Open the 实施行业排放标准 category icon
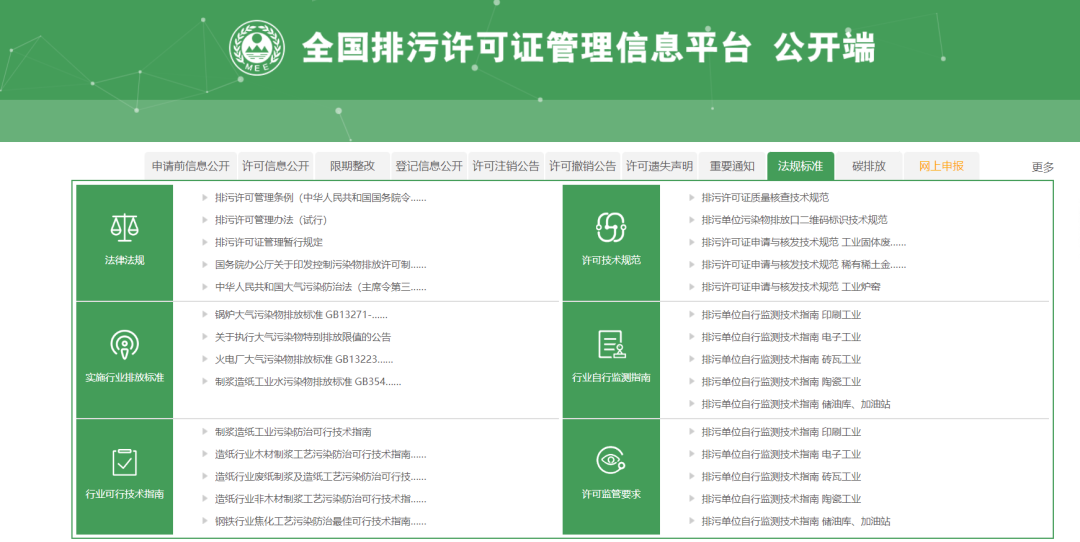Viewport: 1080px width, 542px height. [x=124, y=345]
